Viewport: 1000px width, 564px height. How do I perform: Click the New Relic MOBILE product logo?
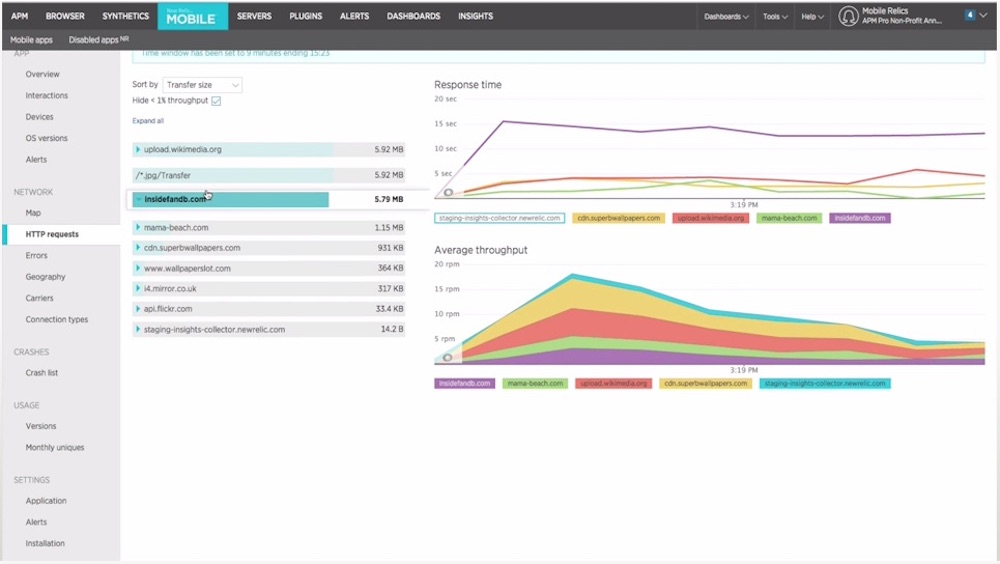[x=193, y=16]
